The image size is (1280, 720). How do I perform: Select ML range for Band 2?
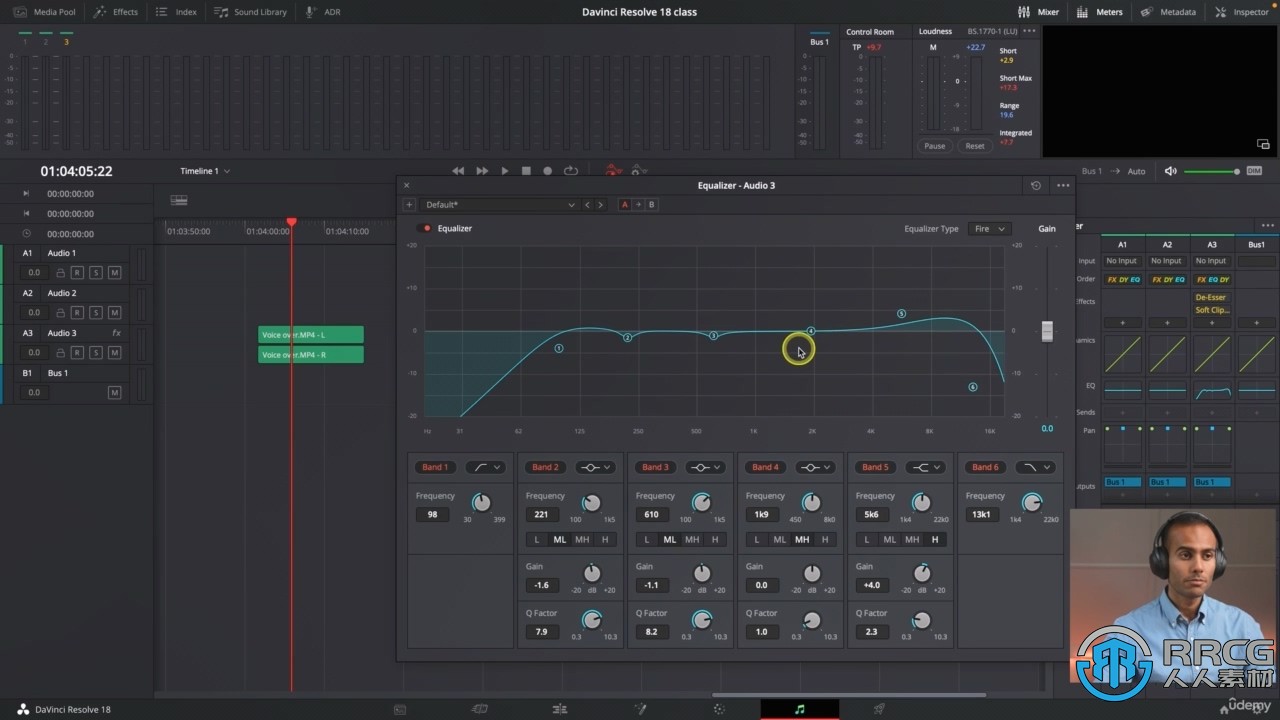click(560, 539)
